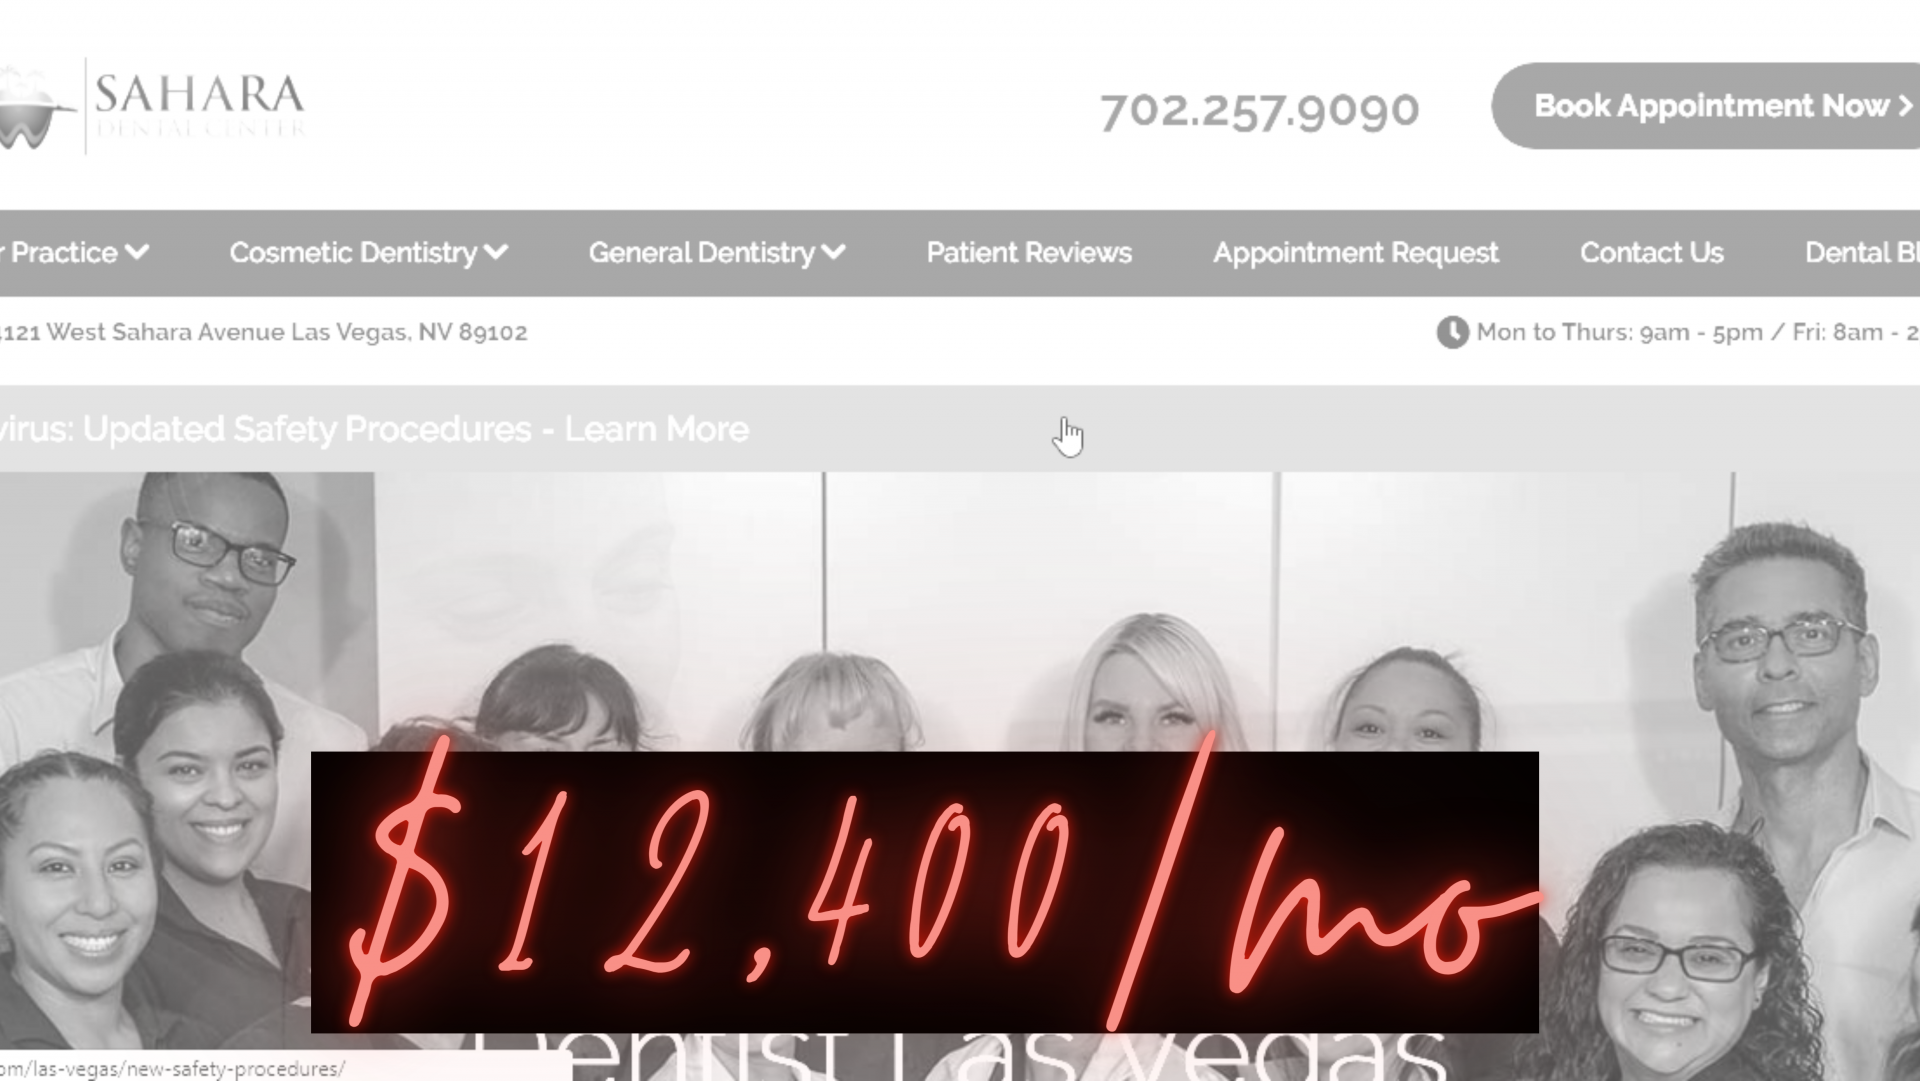Open the Appointment Request menu item
This screenshot has height=1081, width=1920.
pyautogui.click(x=1356, y=253)
